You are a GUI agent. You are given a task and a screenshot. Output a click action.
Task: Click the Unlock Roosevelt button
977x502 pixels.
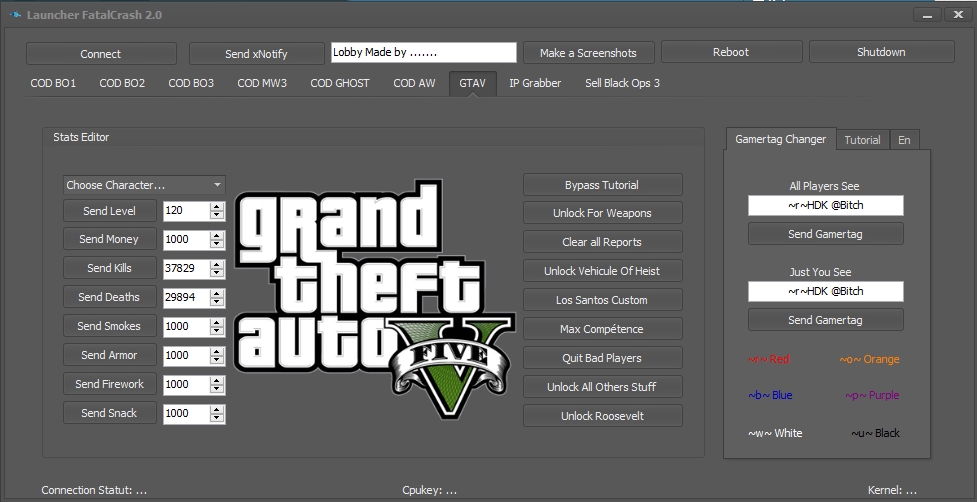(603, 416)
